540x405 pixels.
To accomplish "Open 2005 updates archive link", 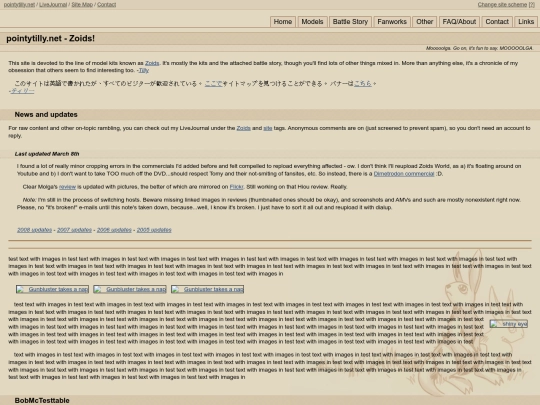I will click(x=154, y=230).
